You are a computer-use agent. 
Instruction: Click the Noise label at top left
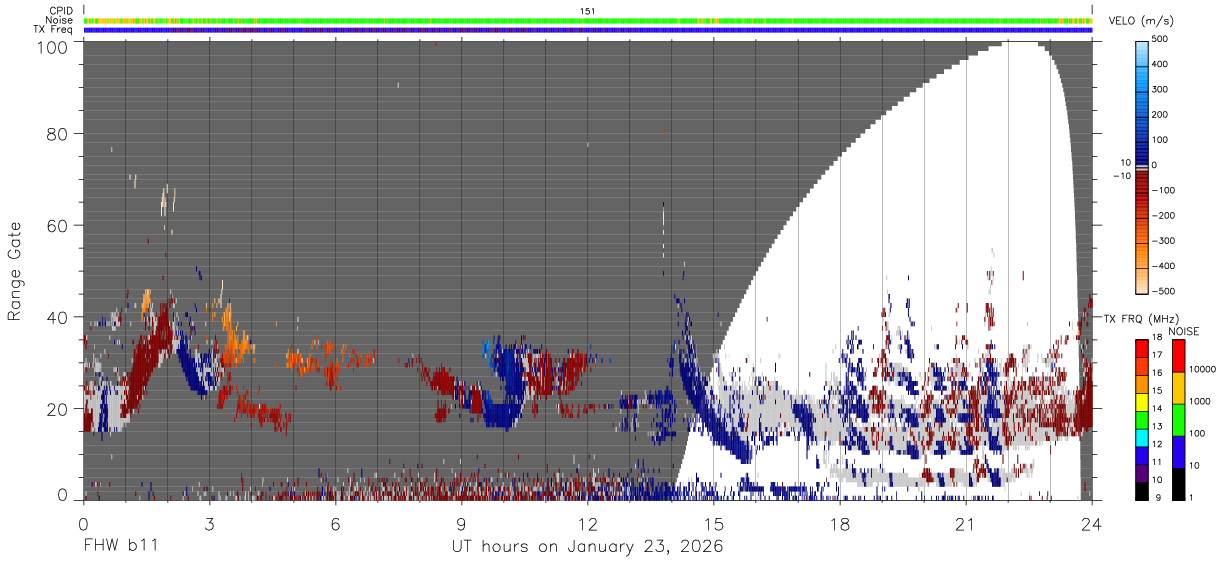click(x=59, y=20)
